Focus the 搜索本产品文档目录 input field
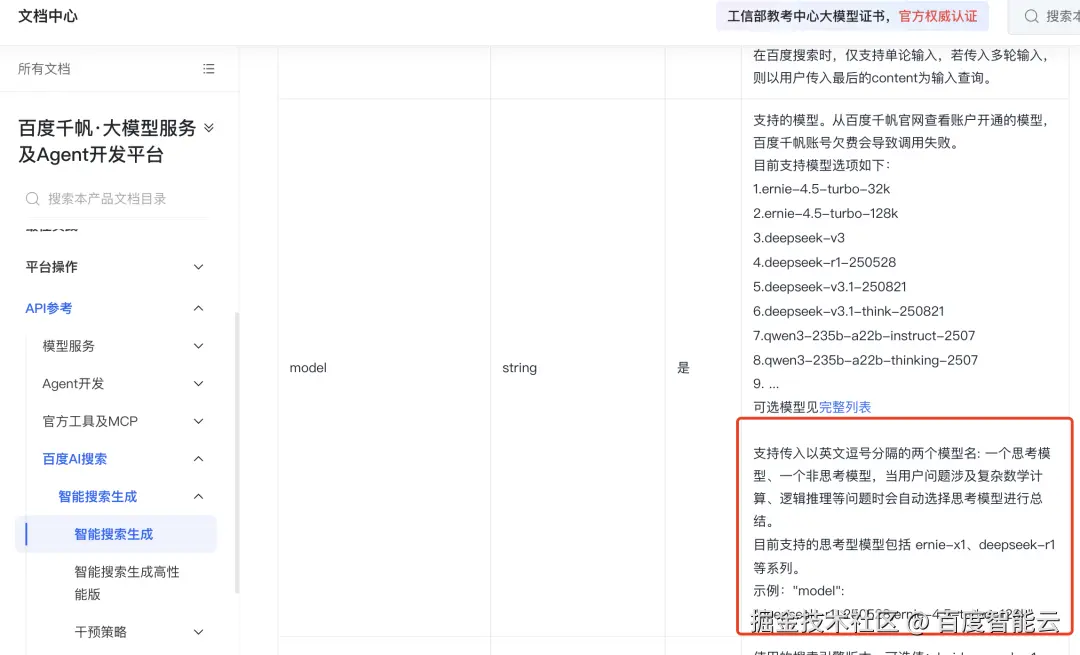Screen dimensions: 1080x655 (117, 199)
